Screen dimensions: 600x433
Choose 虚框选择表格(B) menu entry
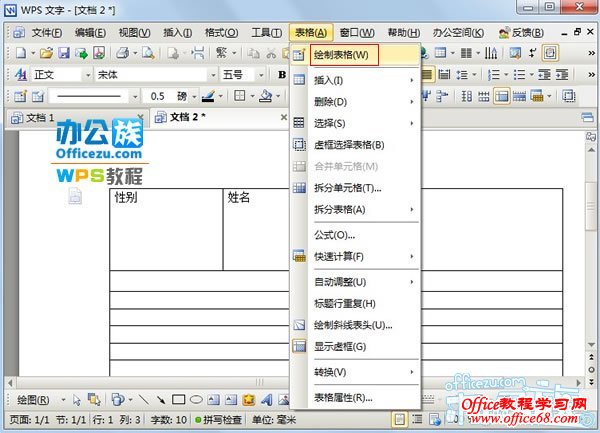[355, 145]
